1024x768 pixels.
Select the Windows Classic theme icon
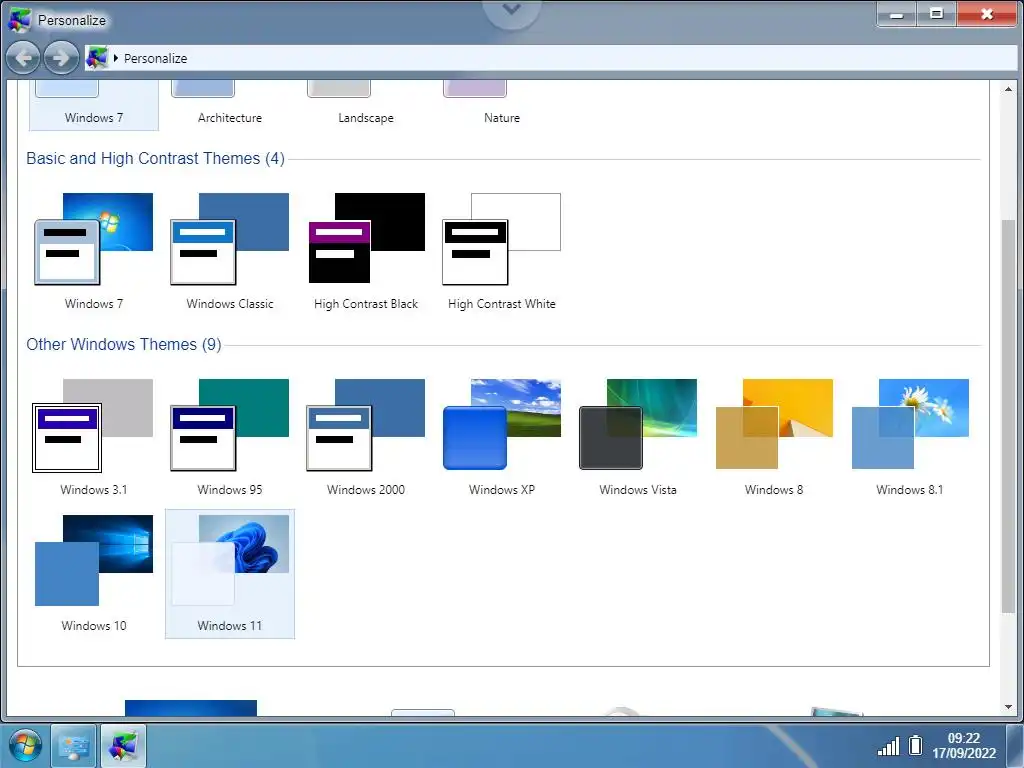coord(229,239)
